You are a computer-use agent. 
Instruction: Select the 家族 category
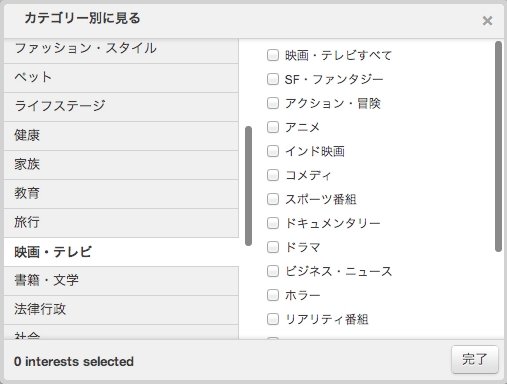pos(121,165)
